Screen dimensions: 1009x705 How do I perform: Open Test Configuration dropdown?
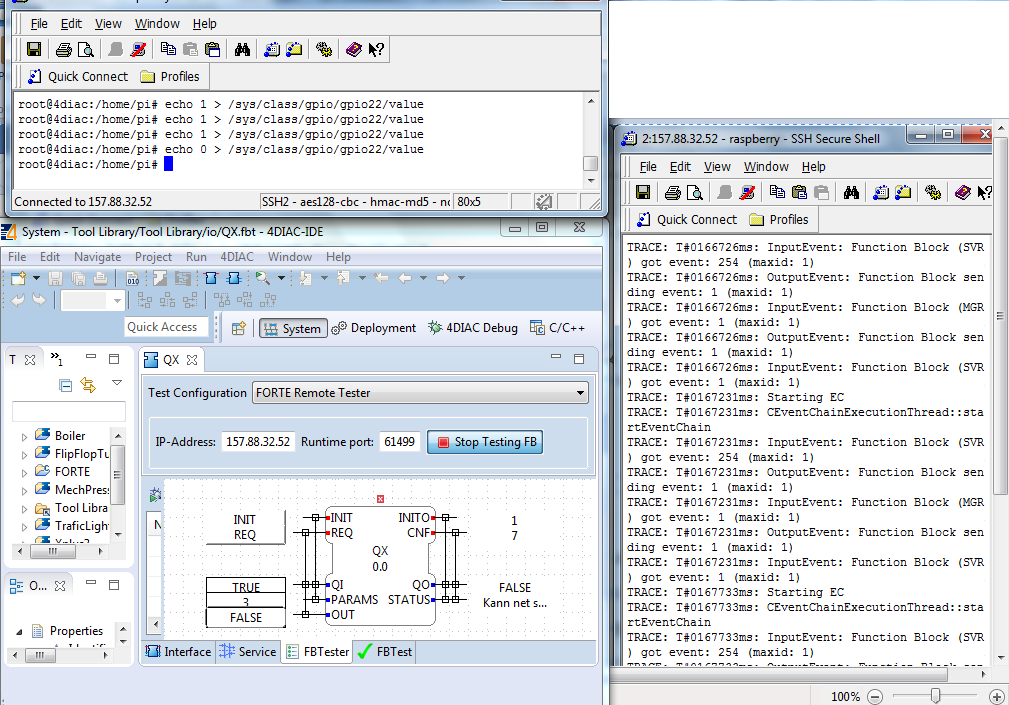point(420,393)
